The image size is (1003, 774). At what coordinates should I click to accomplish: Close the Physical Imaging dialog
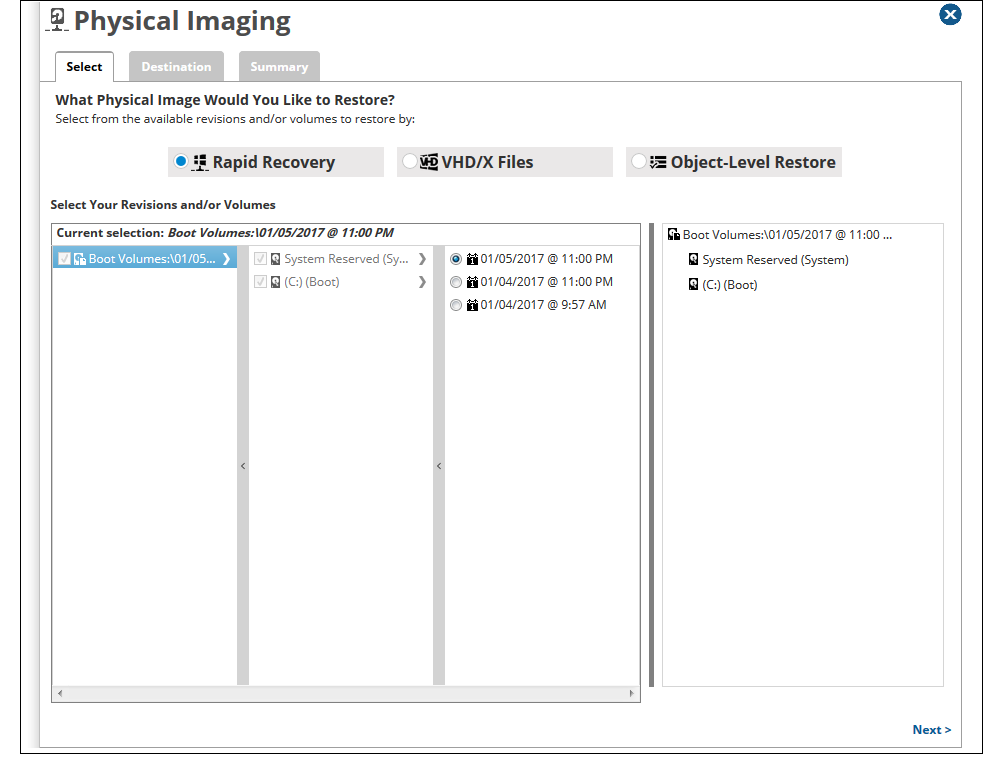pos(950,14)
